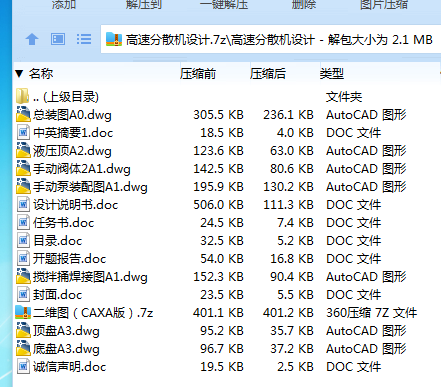Click 2.5 KB compressed size cell
The image size is (441, 387).
coord(295,367)
